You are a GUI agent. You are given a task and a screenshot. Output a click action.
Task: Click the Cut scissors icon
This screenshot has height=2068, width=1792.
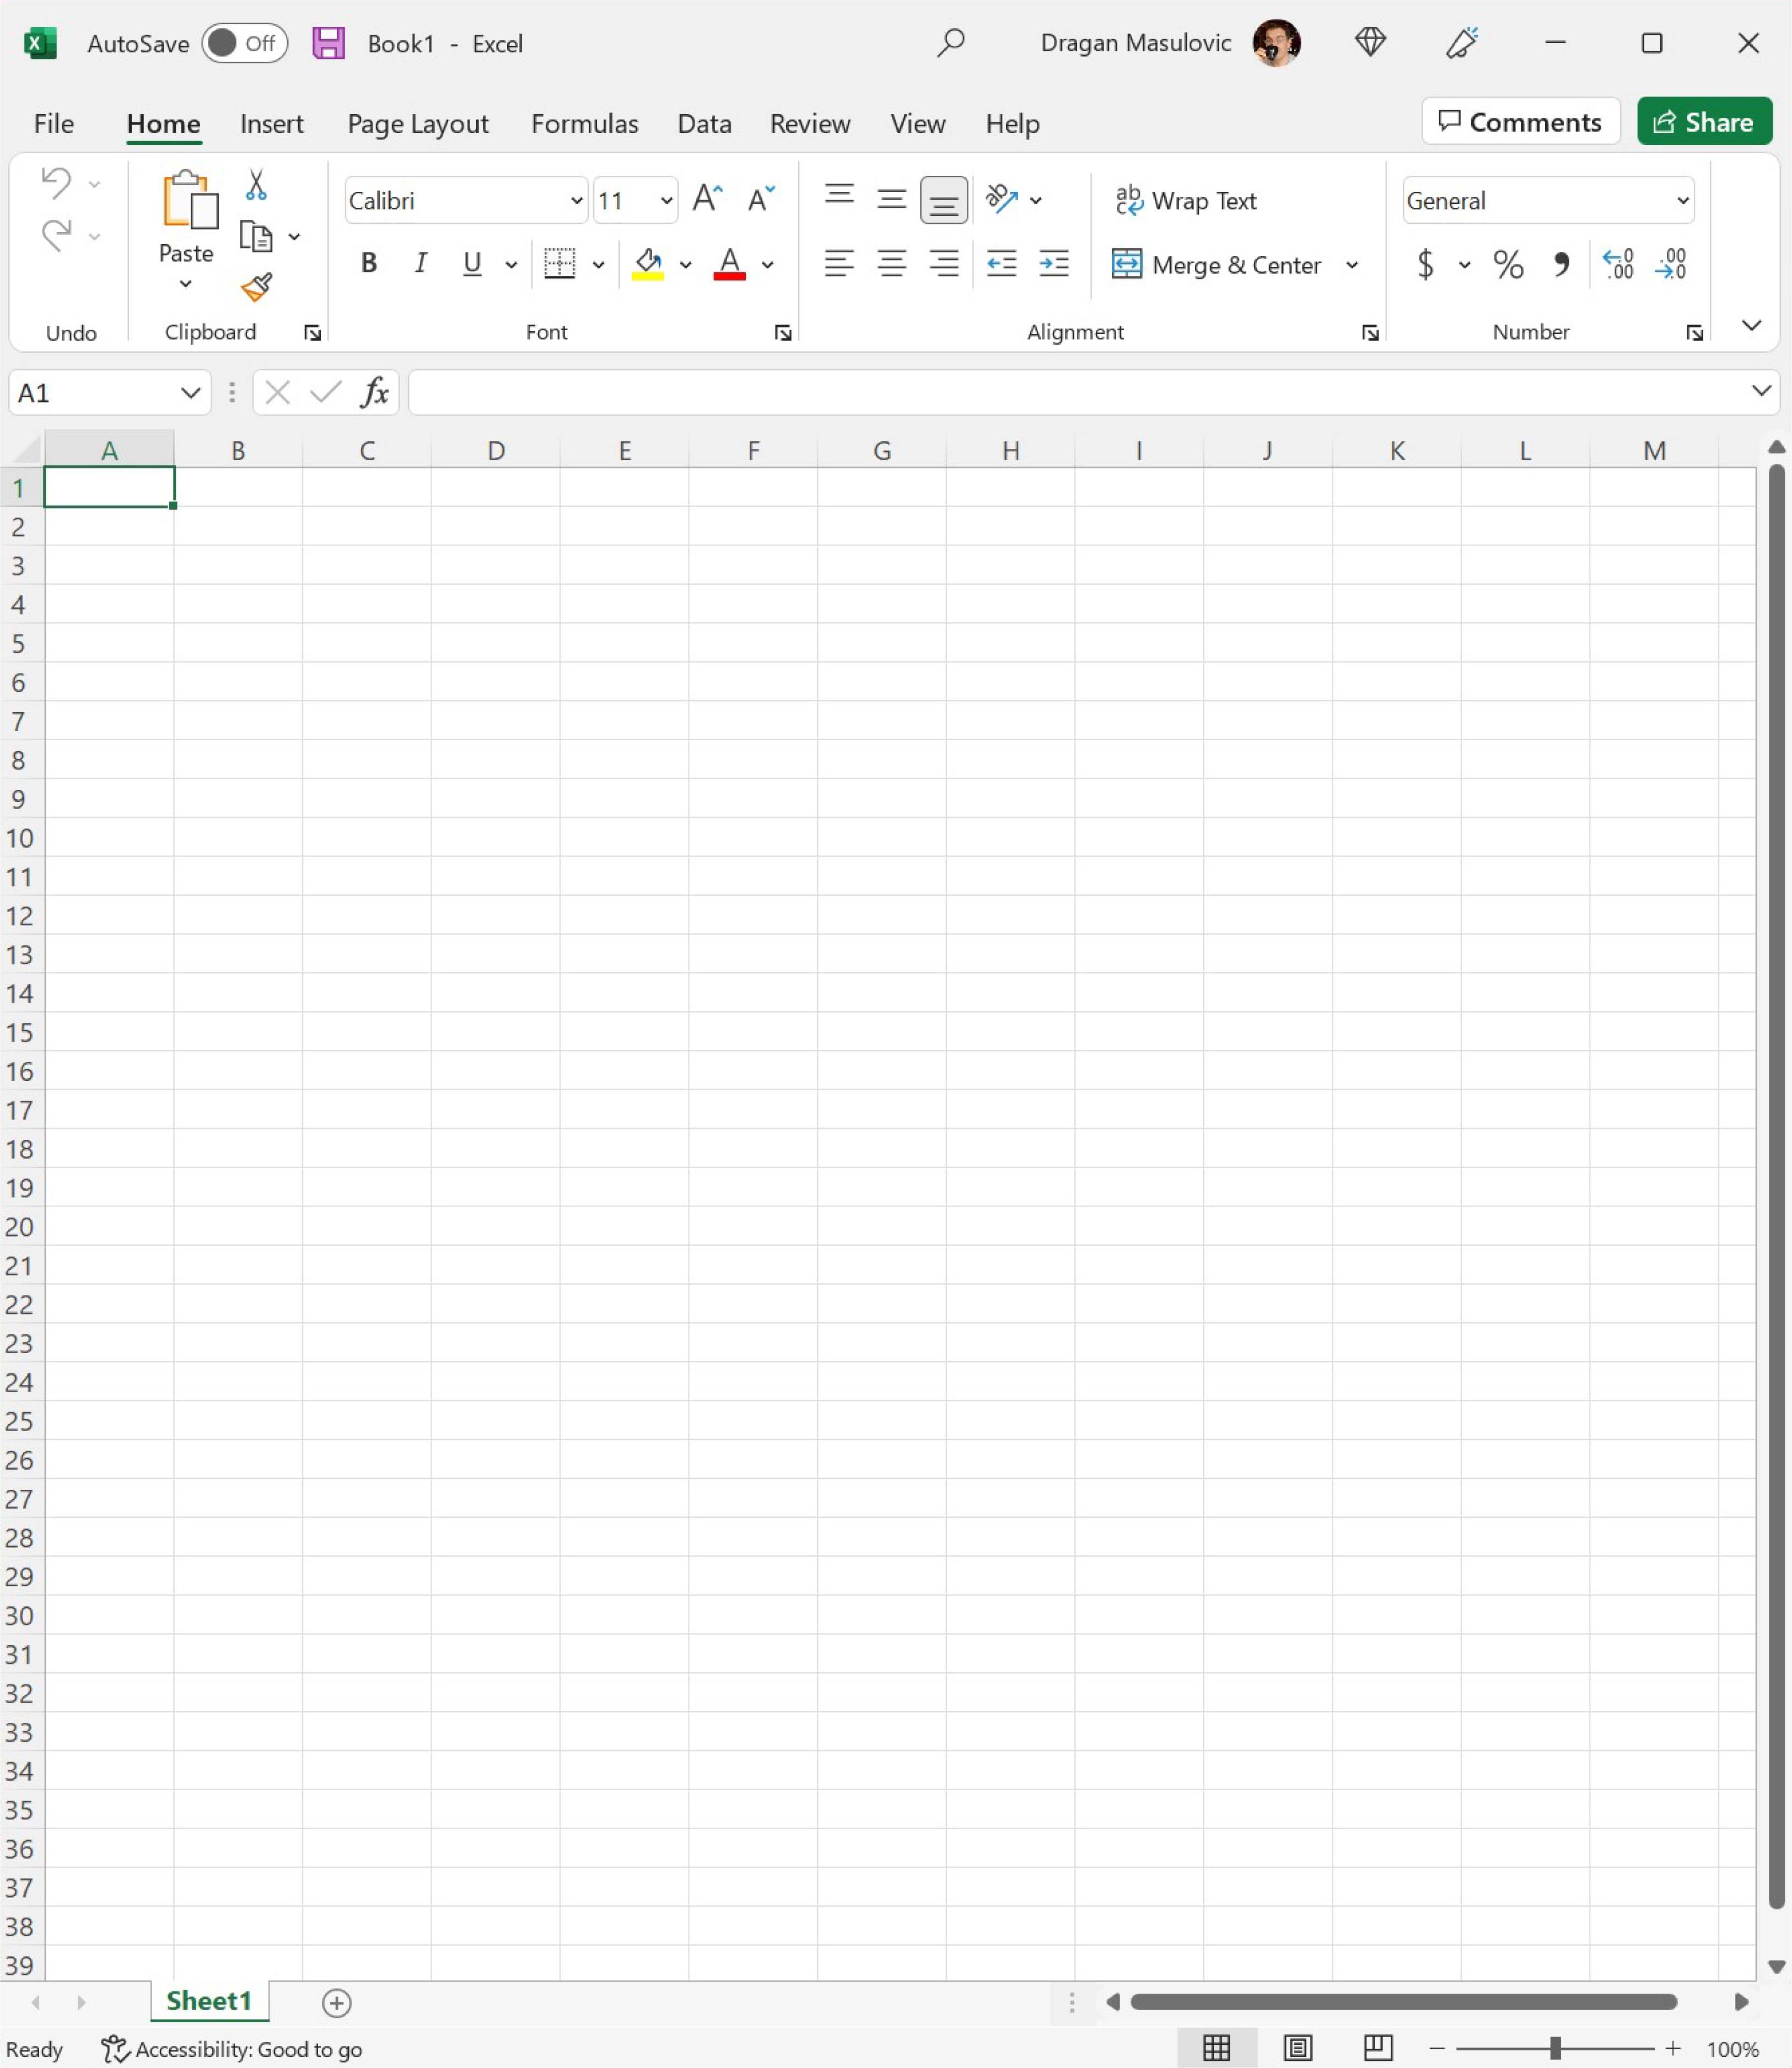[256, 185]
